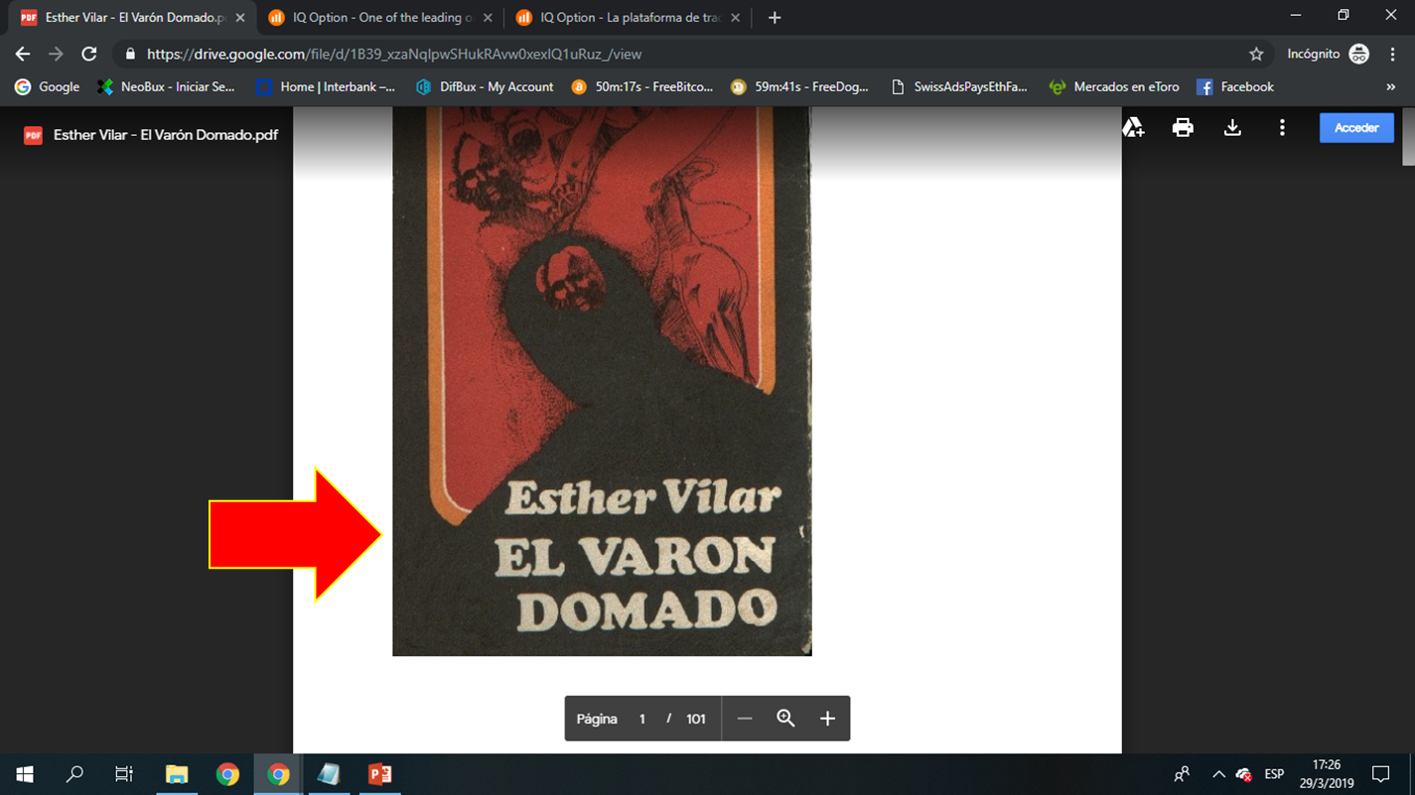Open File Explorer from the taskbar
The height and width of the screenshot is (795, 1415).
coord(176,774)
